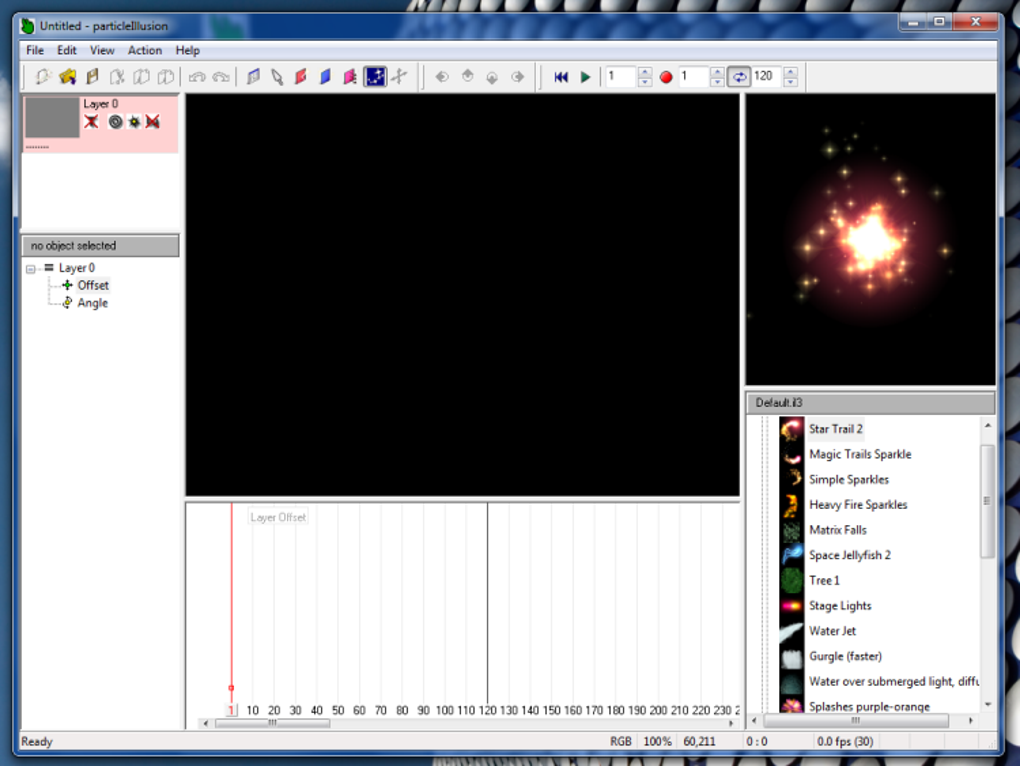Click the move/position crosshair tool icon
1020x766 pixels.
click(399, 77)
